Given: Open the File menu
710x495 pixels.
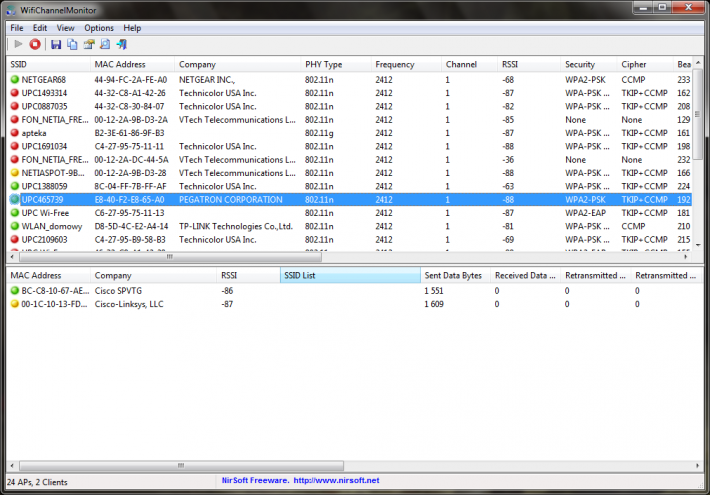Looking at the screenshot, I should pyautogui.click(x=17, y=28).
